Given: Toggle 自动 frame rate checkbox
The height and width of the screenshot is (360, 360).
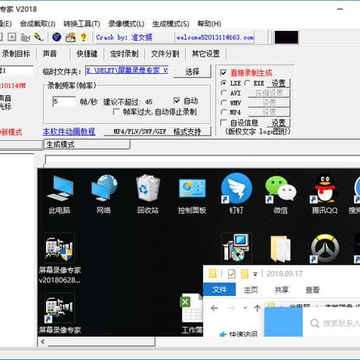Looking at the screenshot, I should coord(177,100).
